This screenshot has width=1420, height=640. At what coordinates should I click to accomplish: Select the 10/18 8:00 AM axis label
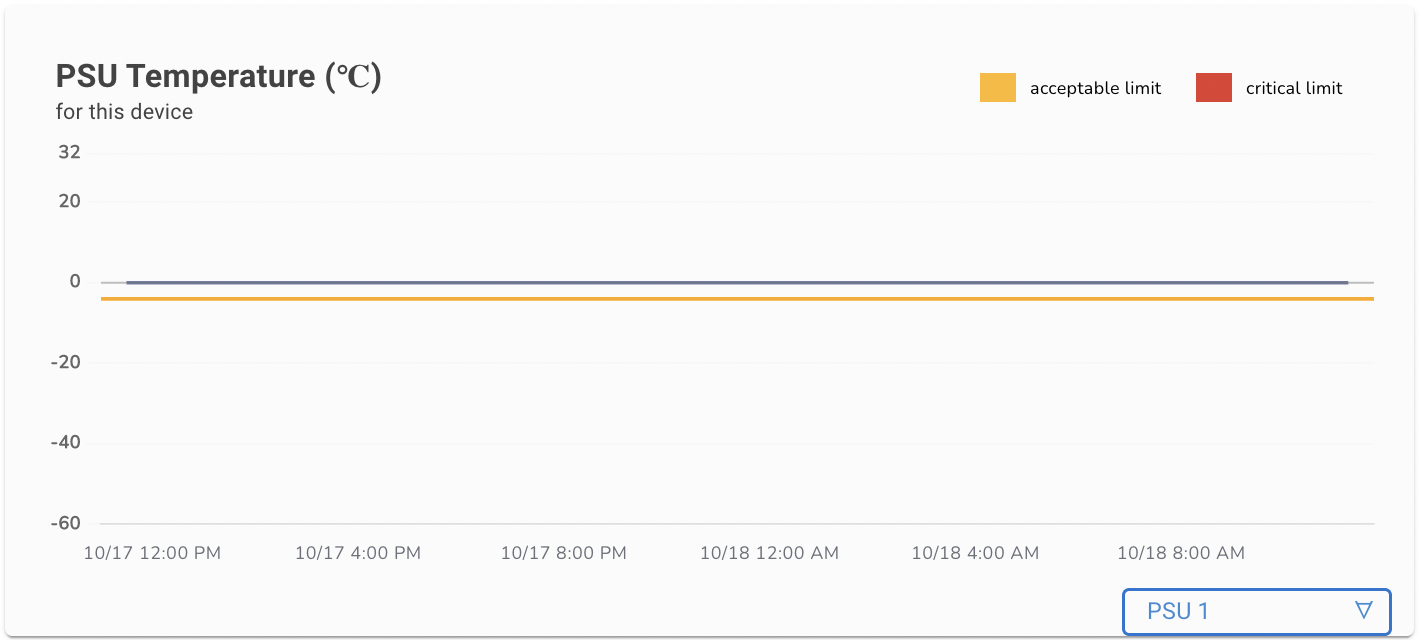point(1180,553)
